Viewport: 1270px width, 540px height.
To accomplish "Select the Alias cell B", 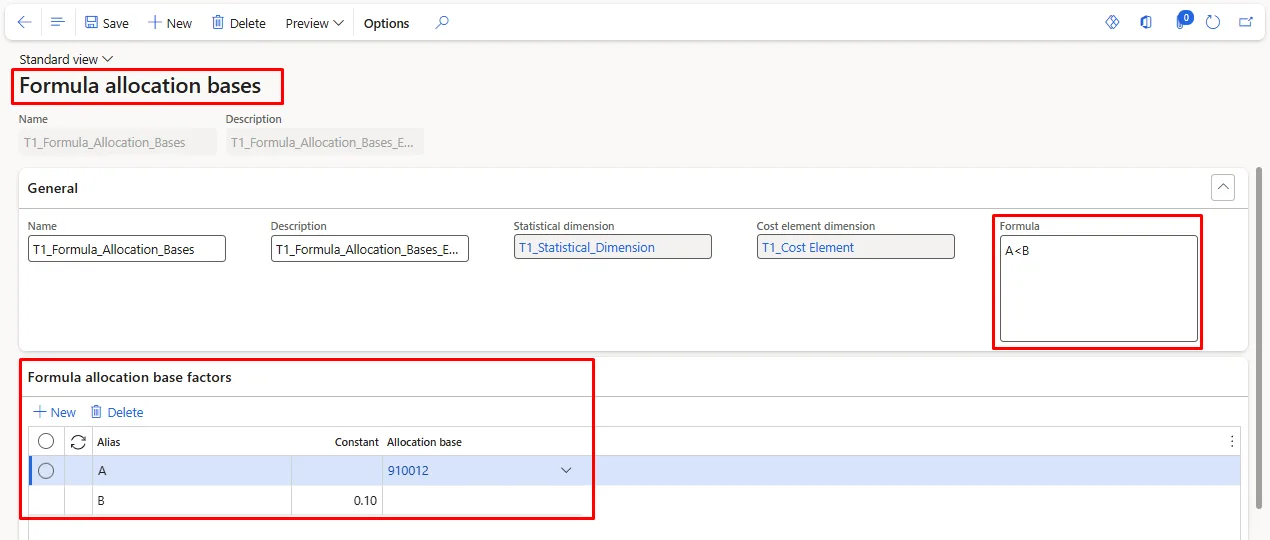I will click(192, 500).
